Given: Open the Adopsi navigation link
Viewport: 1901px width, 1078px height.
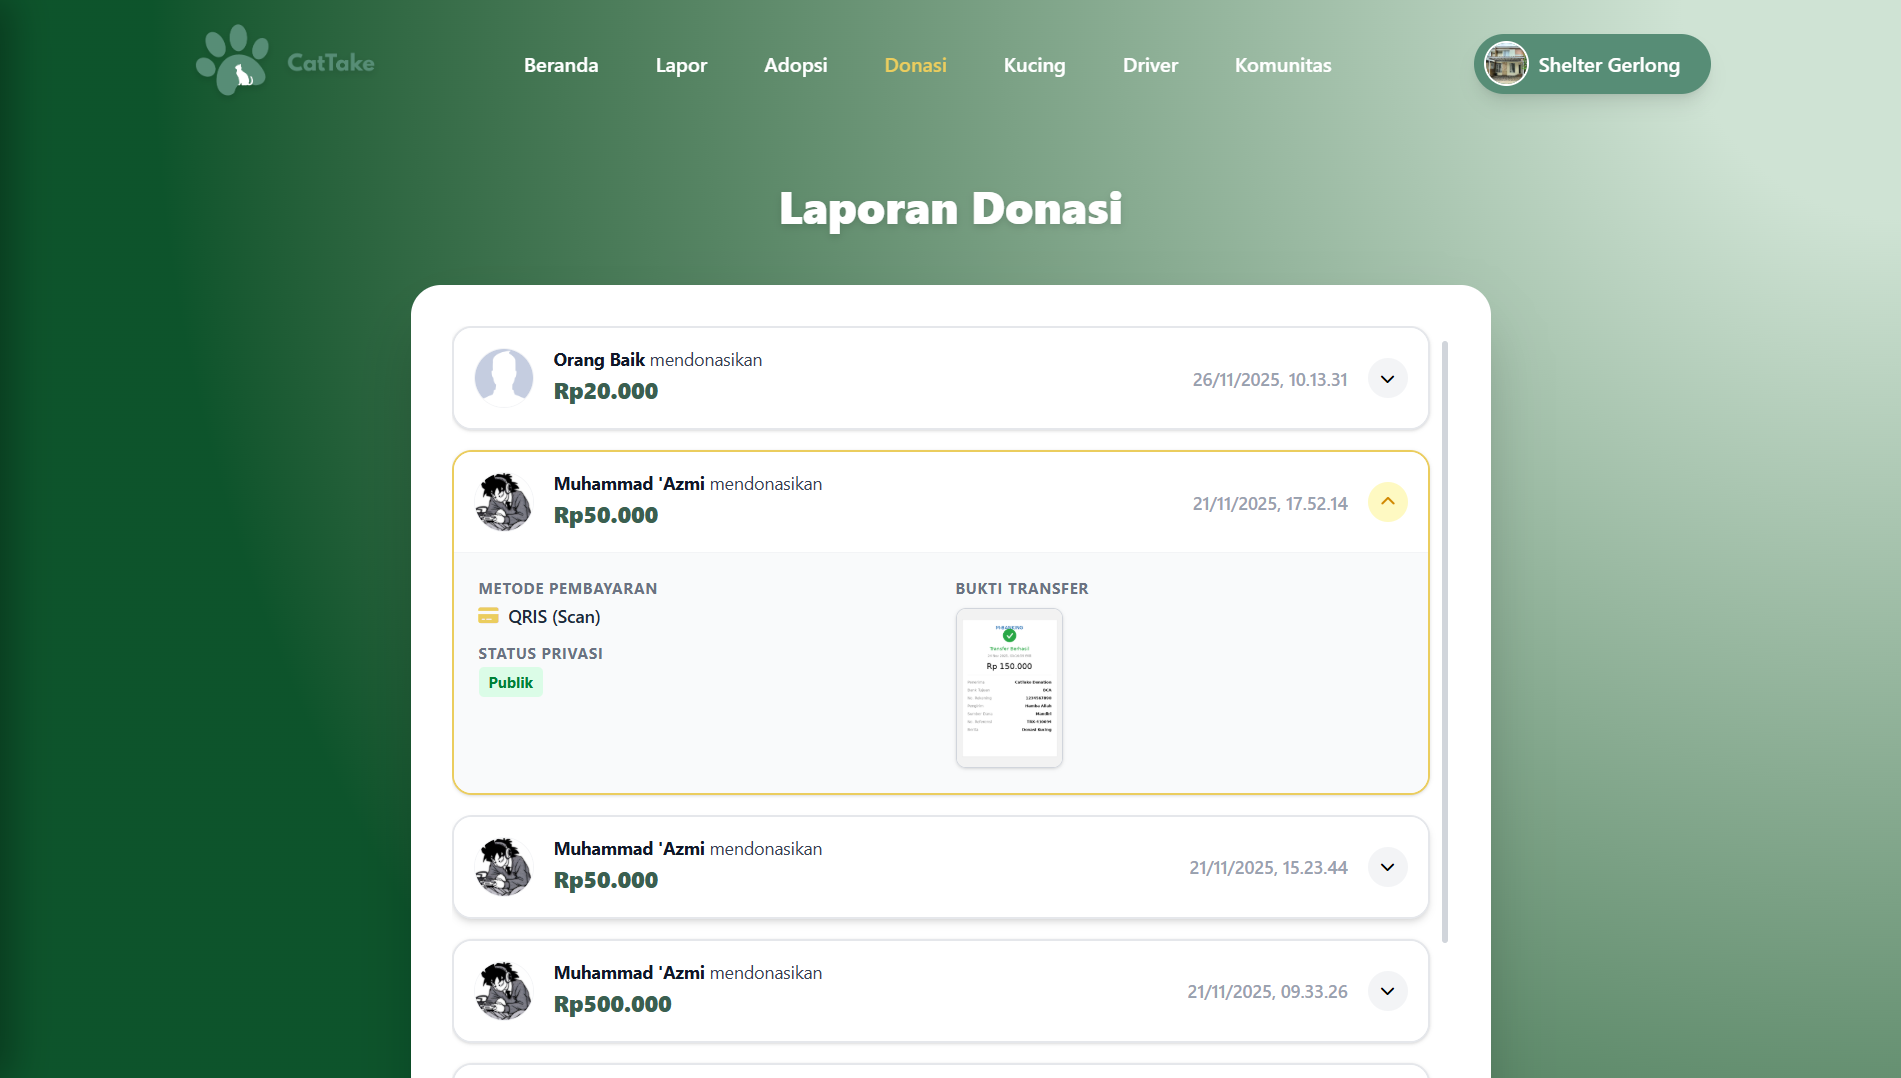Looking at the screenshot, I should click(795, 65).
